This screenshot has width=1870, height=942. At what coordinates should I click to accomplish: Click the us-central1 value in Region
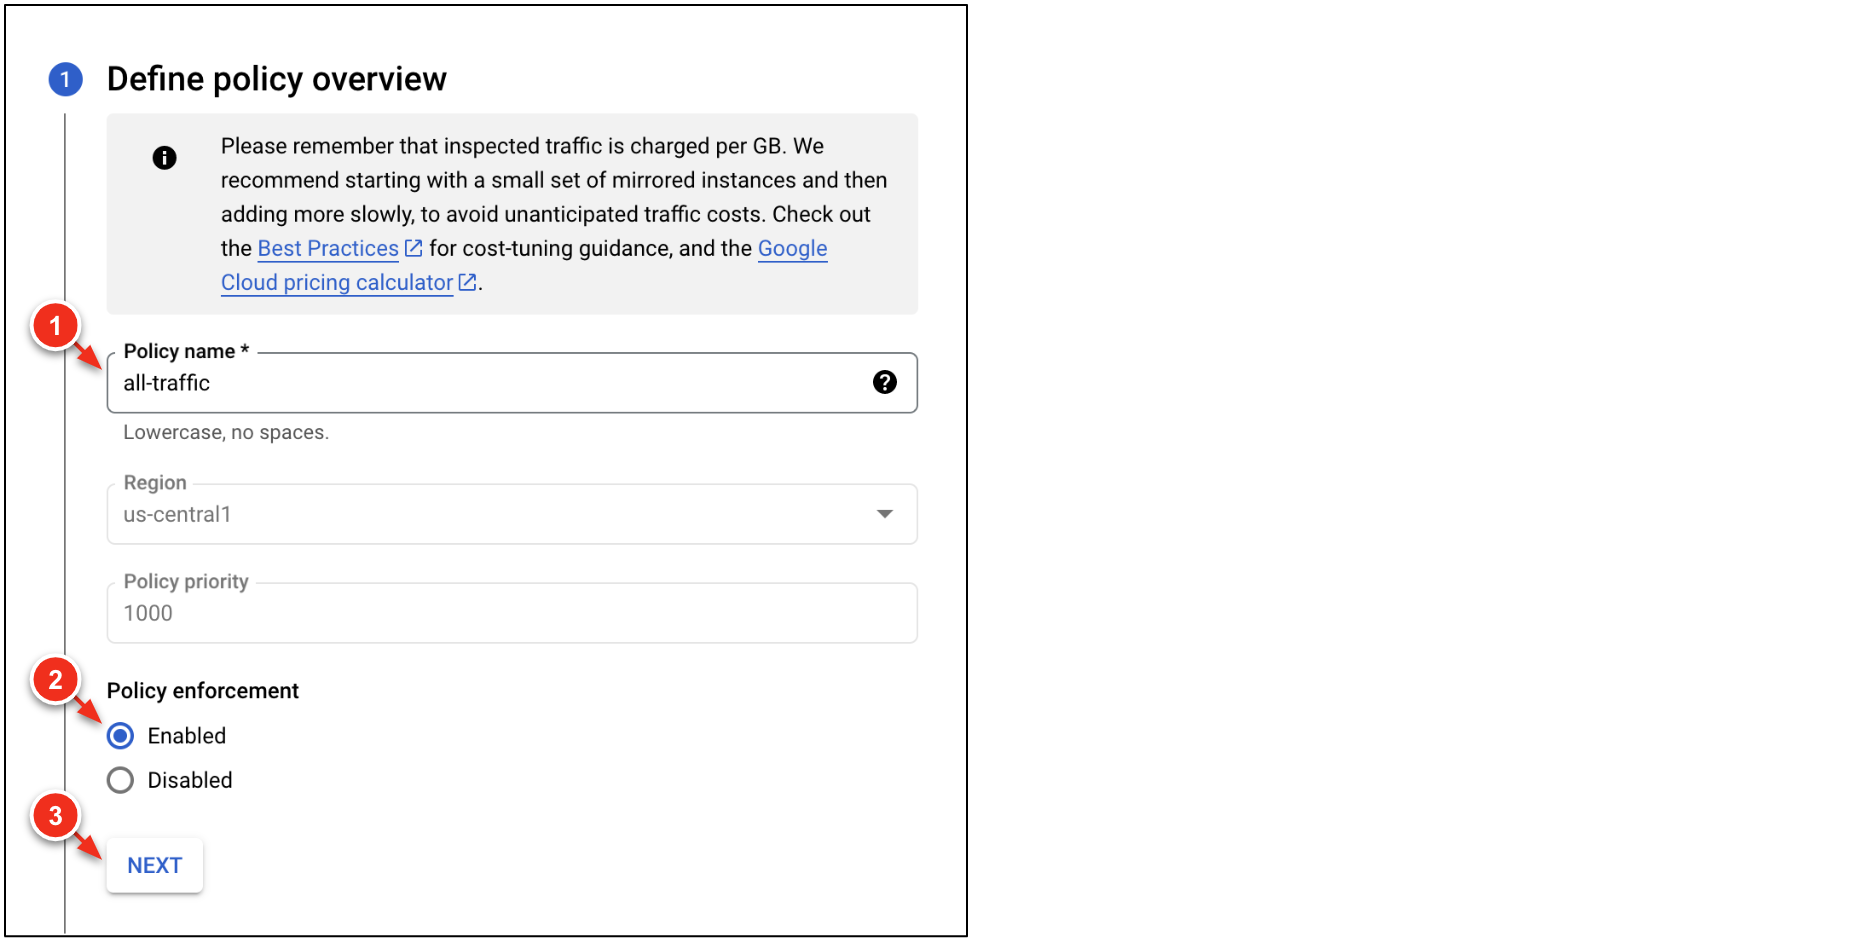pyautogui.click(x=177, y=515)
